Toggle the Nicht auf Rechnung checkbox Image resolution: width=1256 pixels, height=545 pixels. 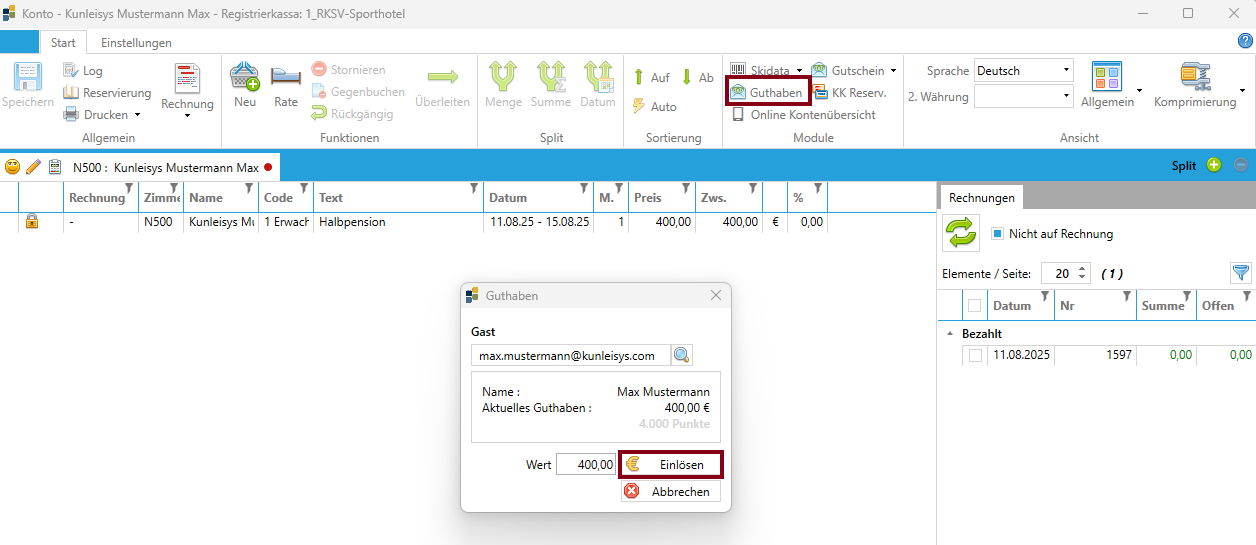tap(996, 234)
